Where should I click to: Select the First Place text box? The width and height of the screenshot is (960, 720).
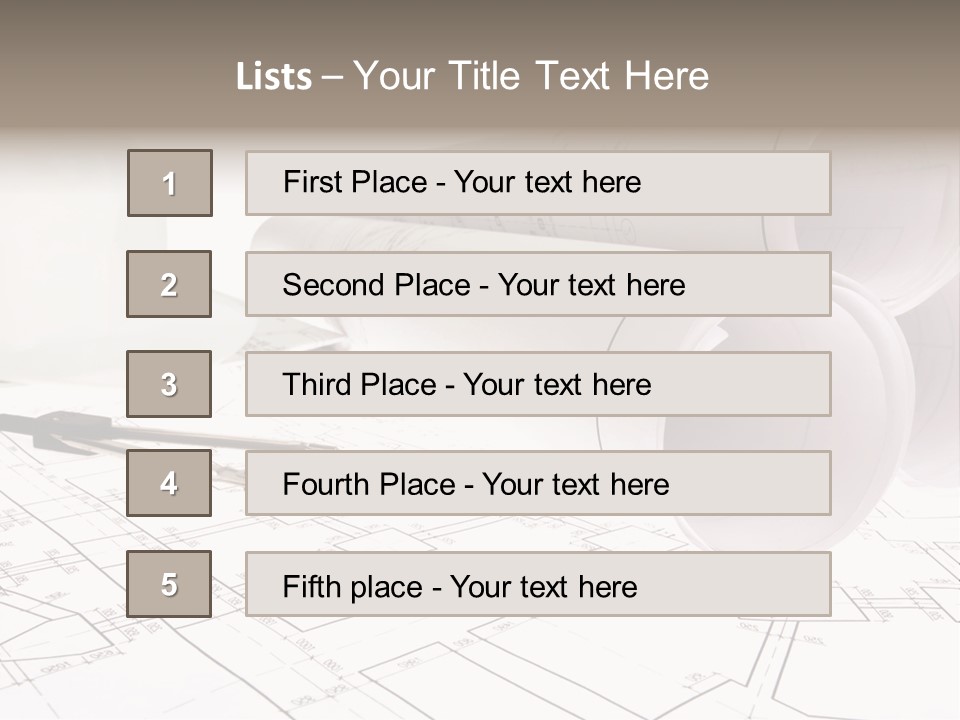(x=538, y=183)
